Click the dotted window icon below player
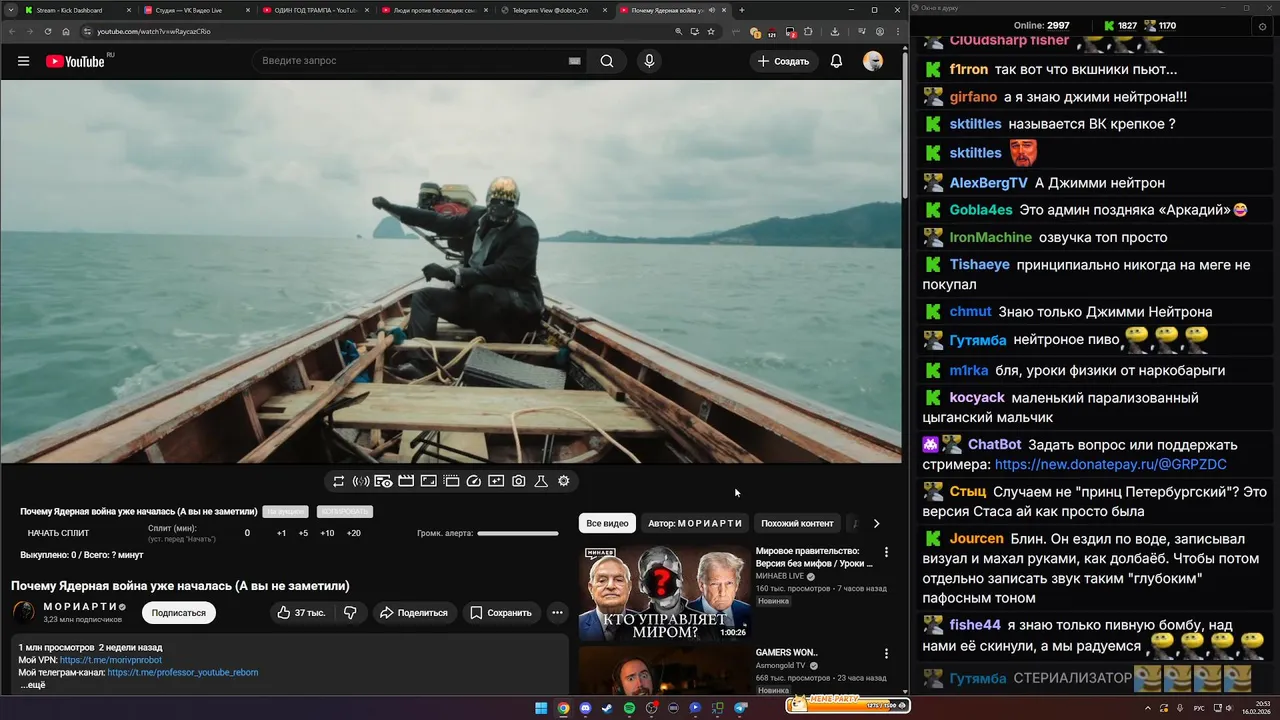Viewport: 1280px width, 720px height. pos(451,481)
